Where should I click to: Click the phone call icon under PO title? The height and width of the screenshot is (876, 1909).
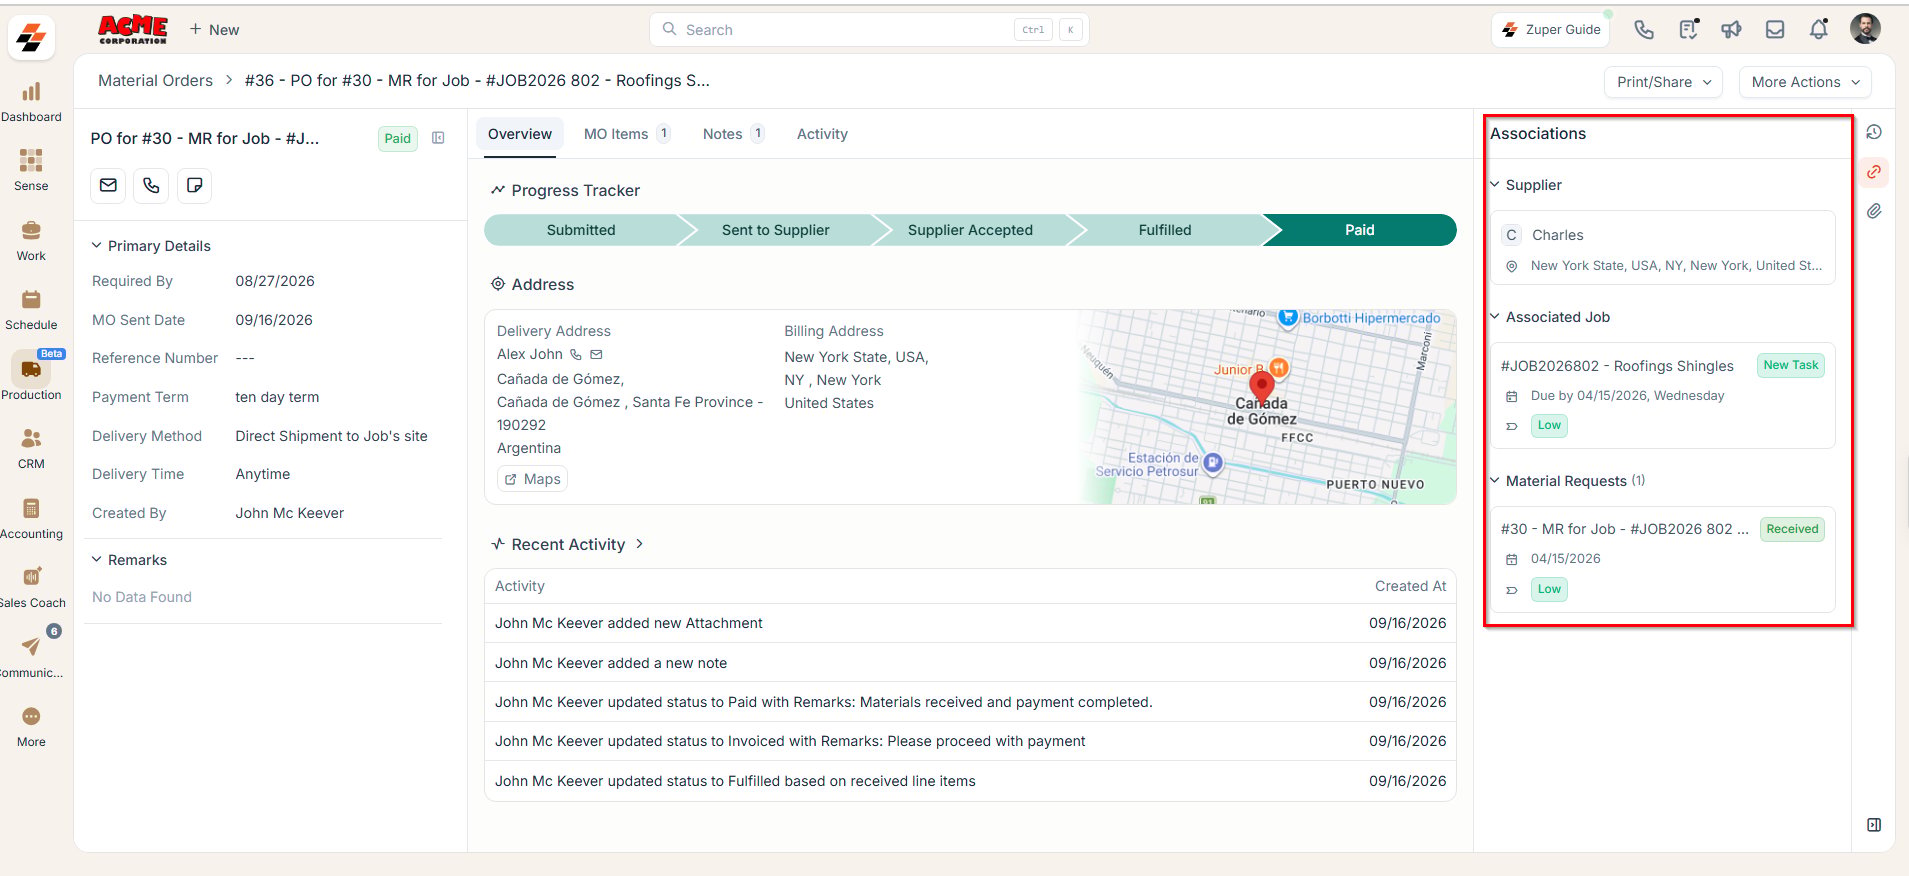click(151, 185)
